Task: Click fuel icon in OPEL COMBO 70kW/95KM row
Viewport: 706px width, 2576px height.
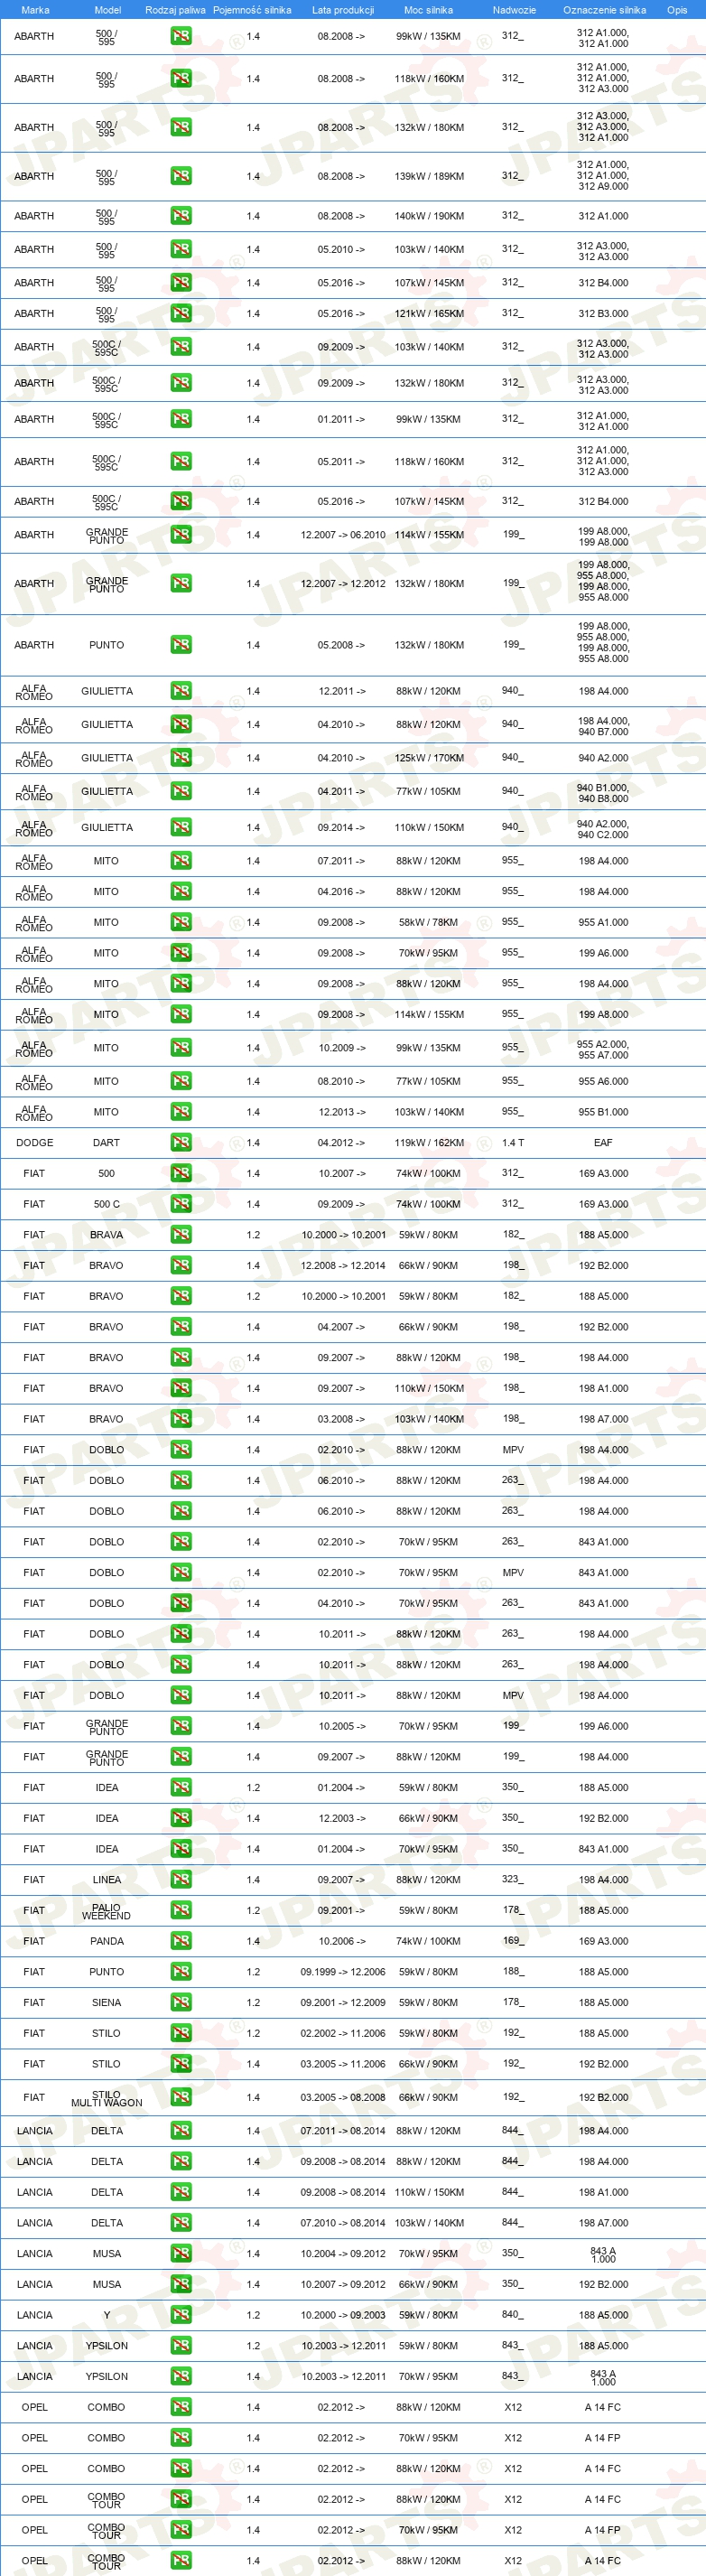Action: click(181, 2438)
